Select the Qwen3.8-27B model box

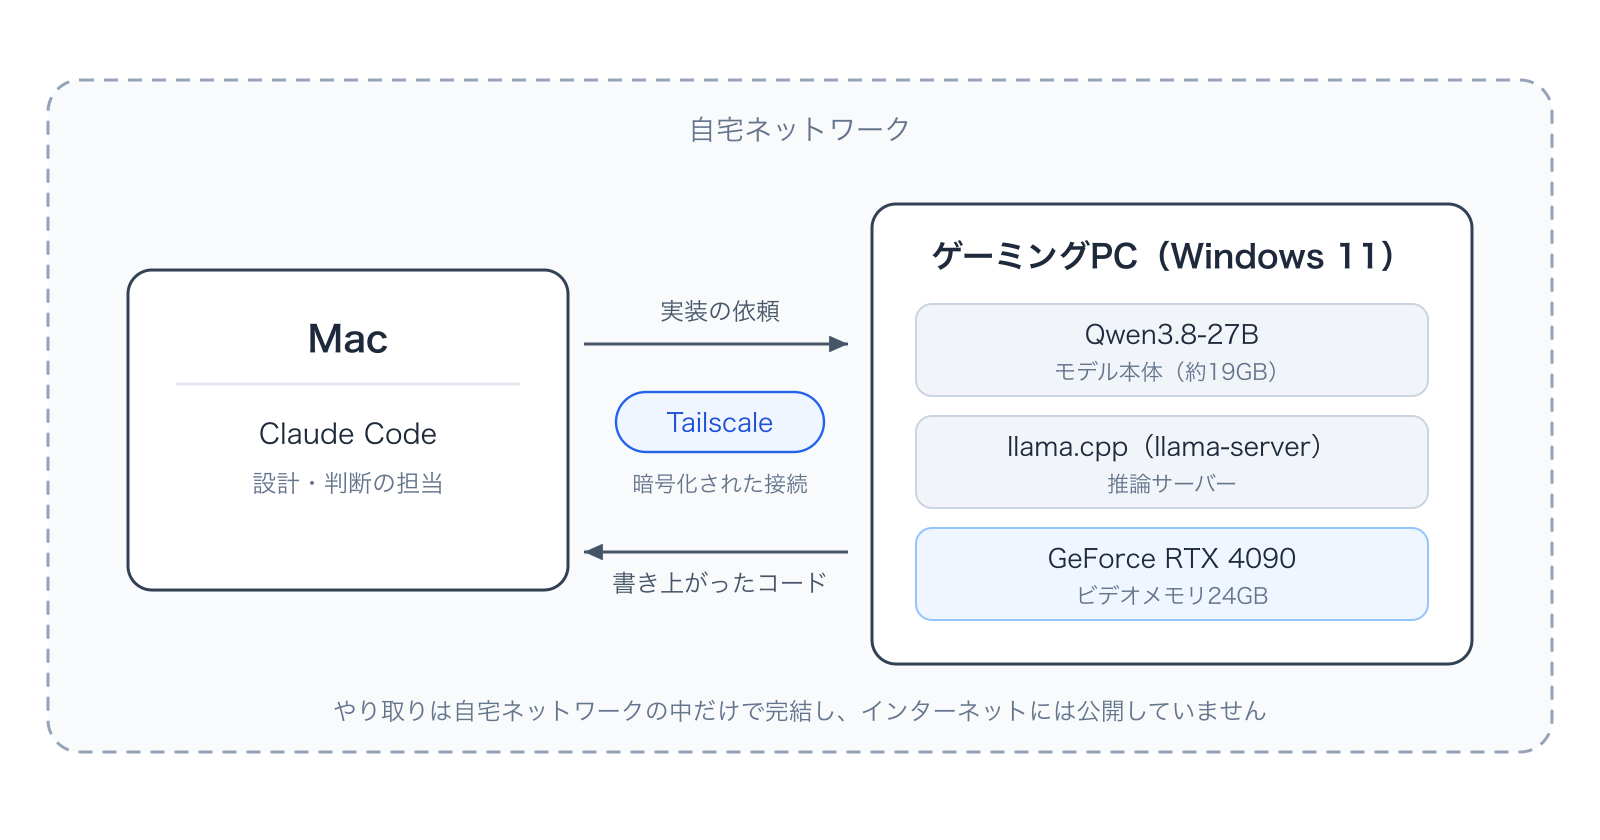[x=1172, y=350]
